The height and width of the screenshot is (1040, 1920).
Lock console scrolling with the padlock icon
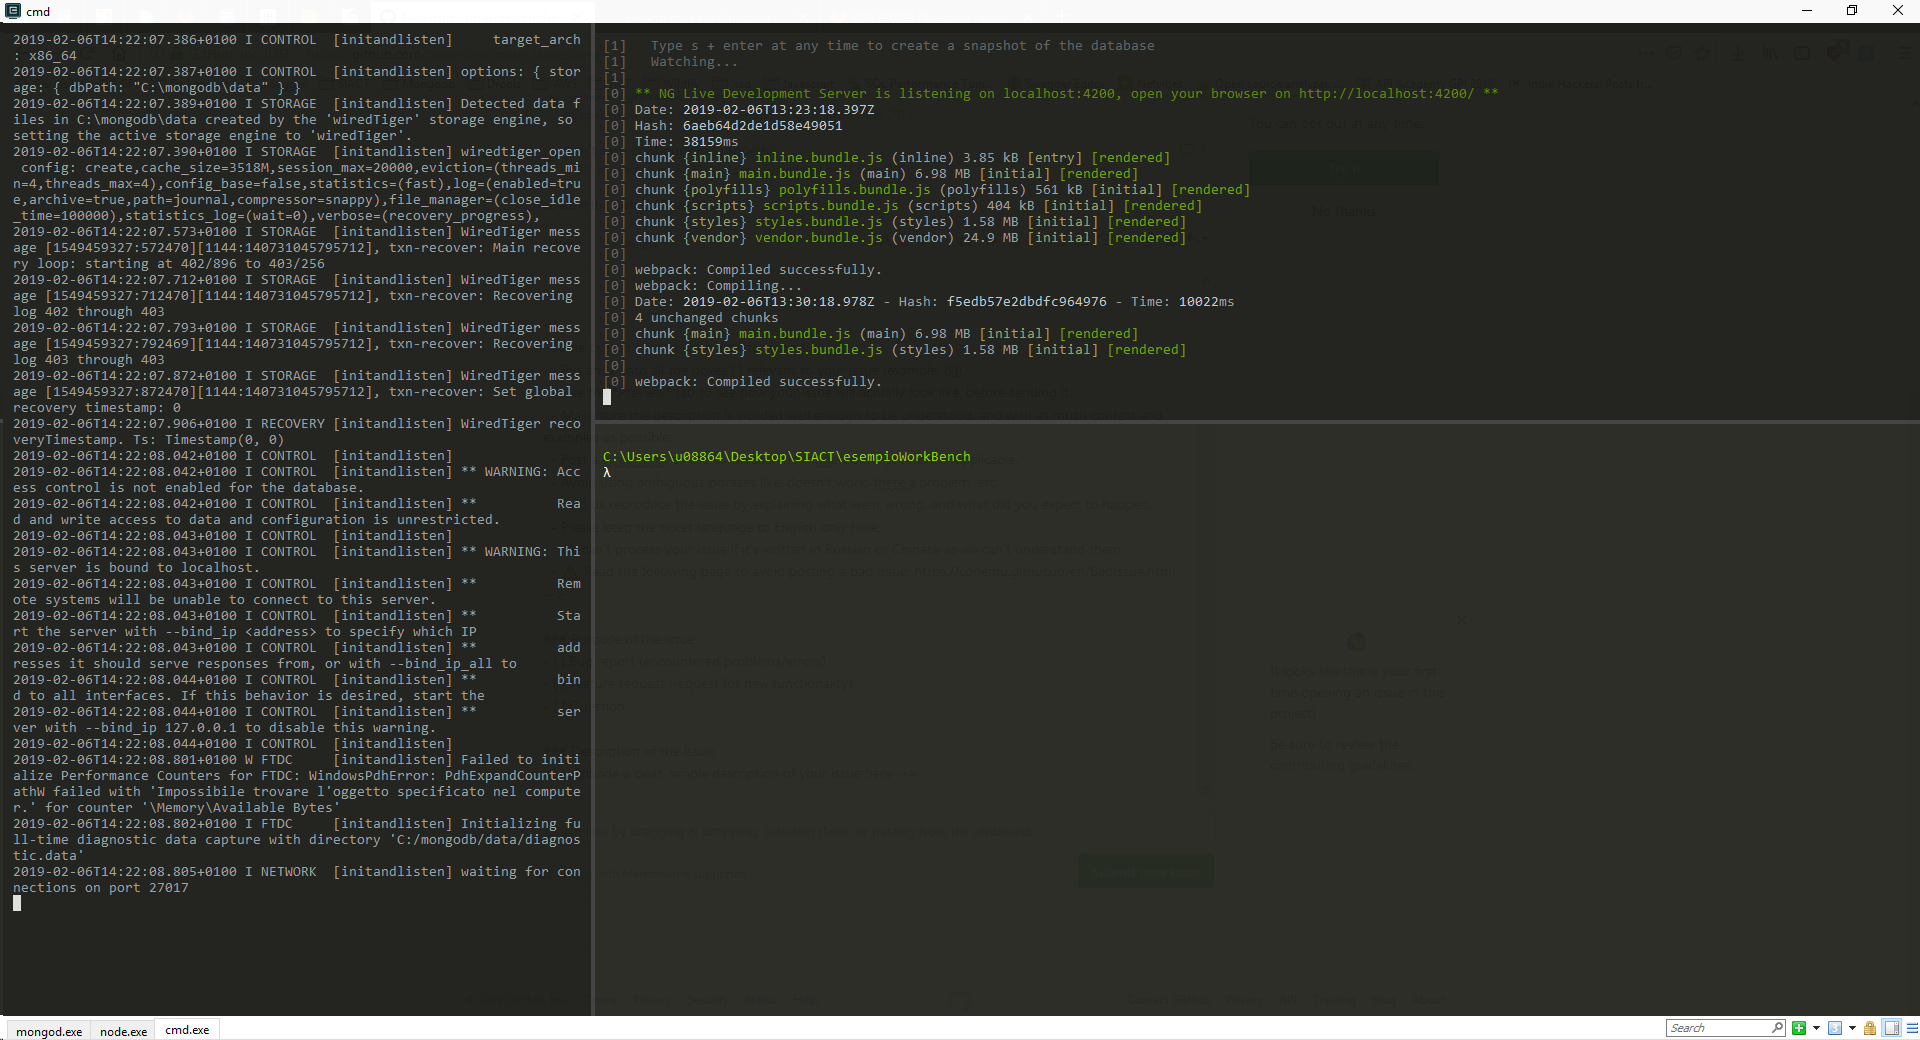click(x=1870, y=1028)
